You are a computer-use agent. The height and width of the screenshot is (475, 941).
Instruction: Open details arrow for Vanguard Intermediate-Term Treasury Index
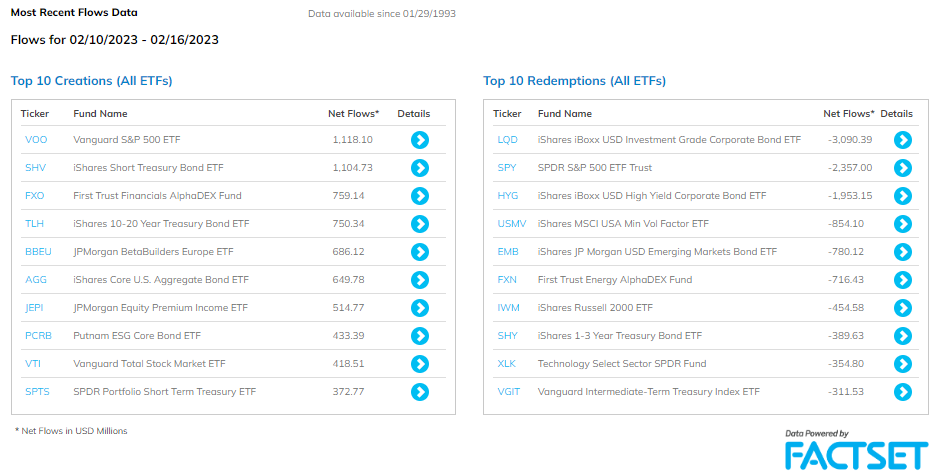[903, 392]
